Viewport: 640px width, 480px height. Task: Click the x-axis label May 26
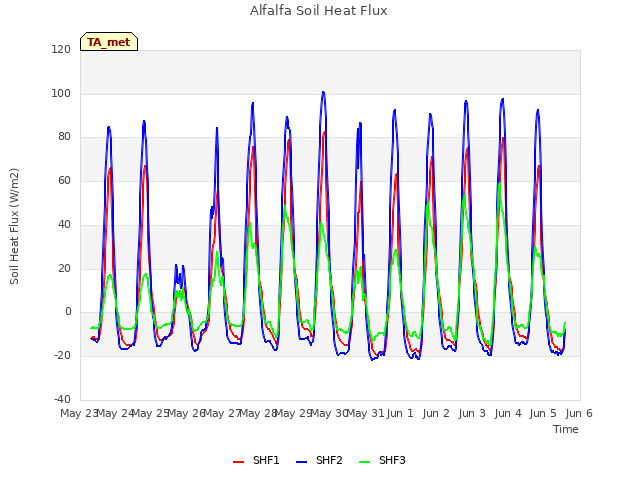187,413
